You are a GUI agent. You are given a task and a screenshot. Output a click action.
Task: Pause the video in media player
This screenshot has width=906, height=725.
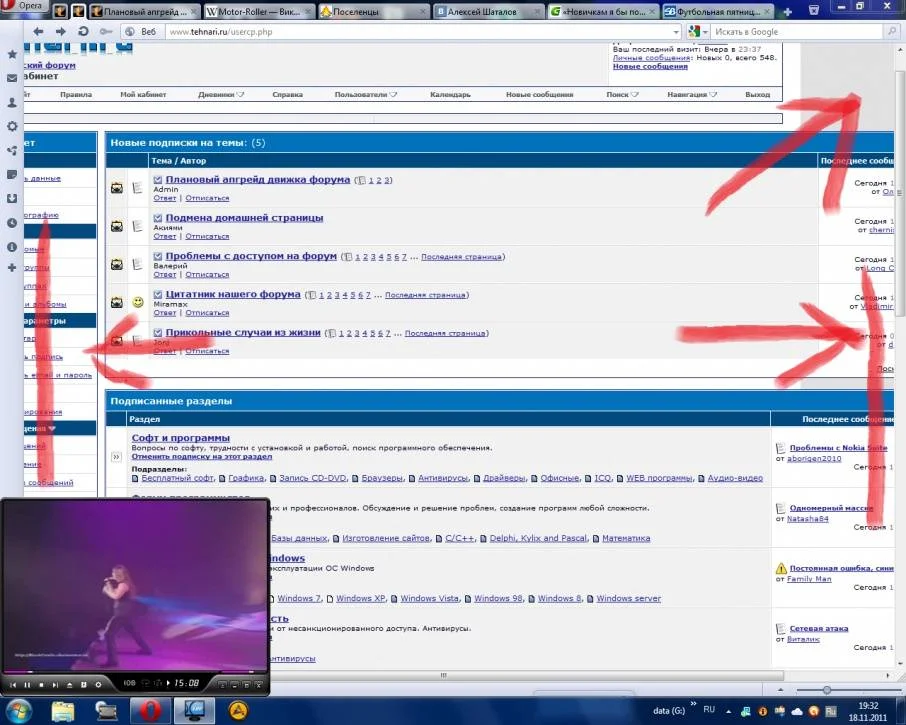click(x=27, y=684)
